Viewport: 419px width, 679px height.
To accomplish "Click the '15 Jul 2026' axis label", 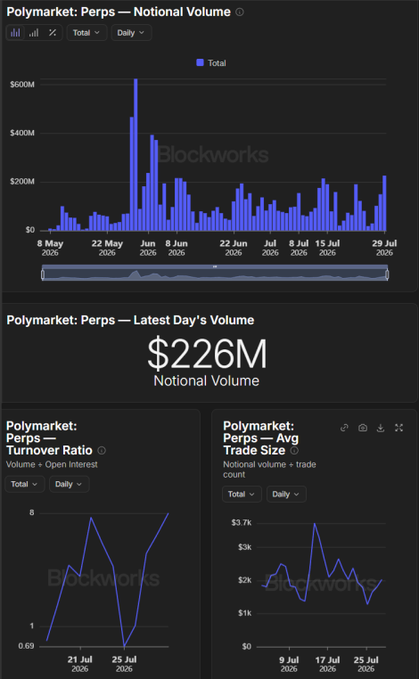I will [327, 248].
